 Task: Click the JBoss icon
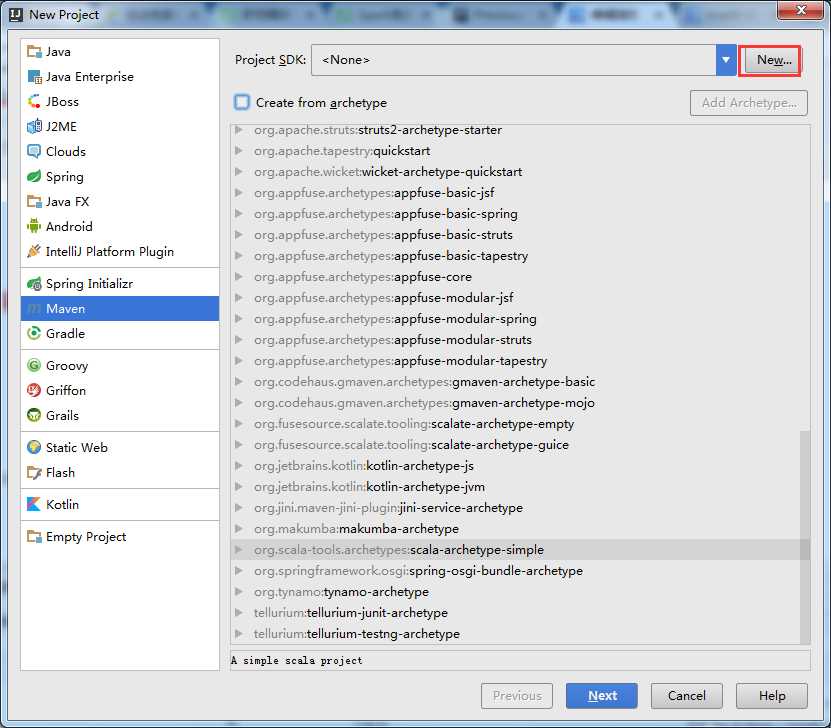(34, 101)
